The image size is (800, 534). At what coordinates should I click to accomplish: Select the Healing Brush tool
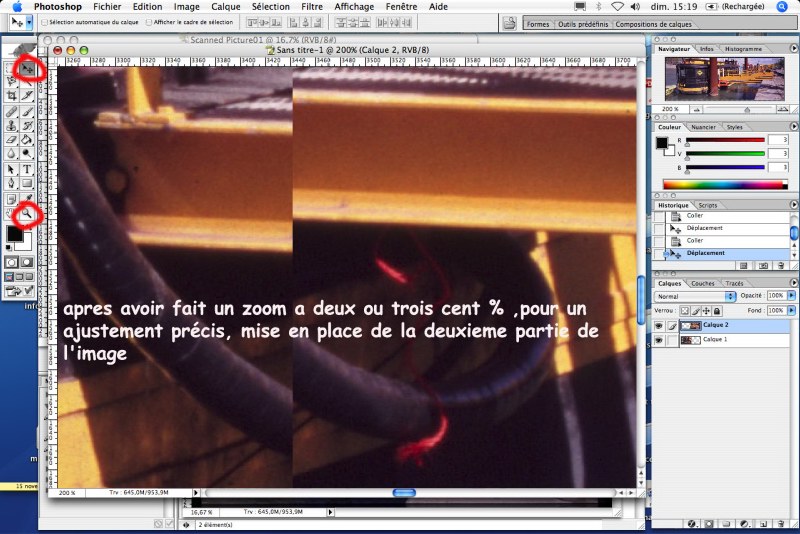(11, 112)
